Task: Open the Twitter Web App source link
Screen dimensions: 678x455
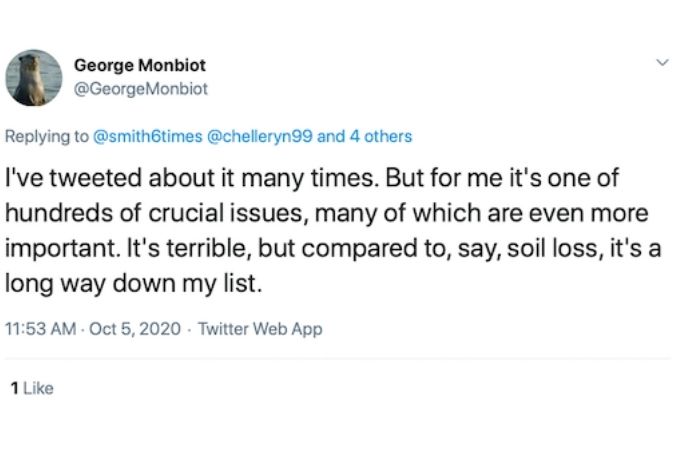Action: pos(260,329)
